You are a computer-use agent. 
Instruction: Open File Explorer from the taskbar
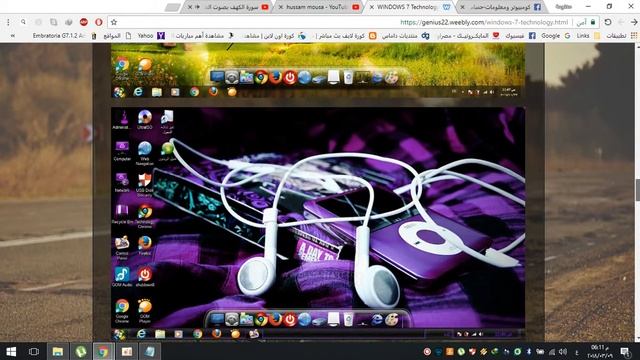tap(58, 351)
